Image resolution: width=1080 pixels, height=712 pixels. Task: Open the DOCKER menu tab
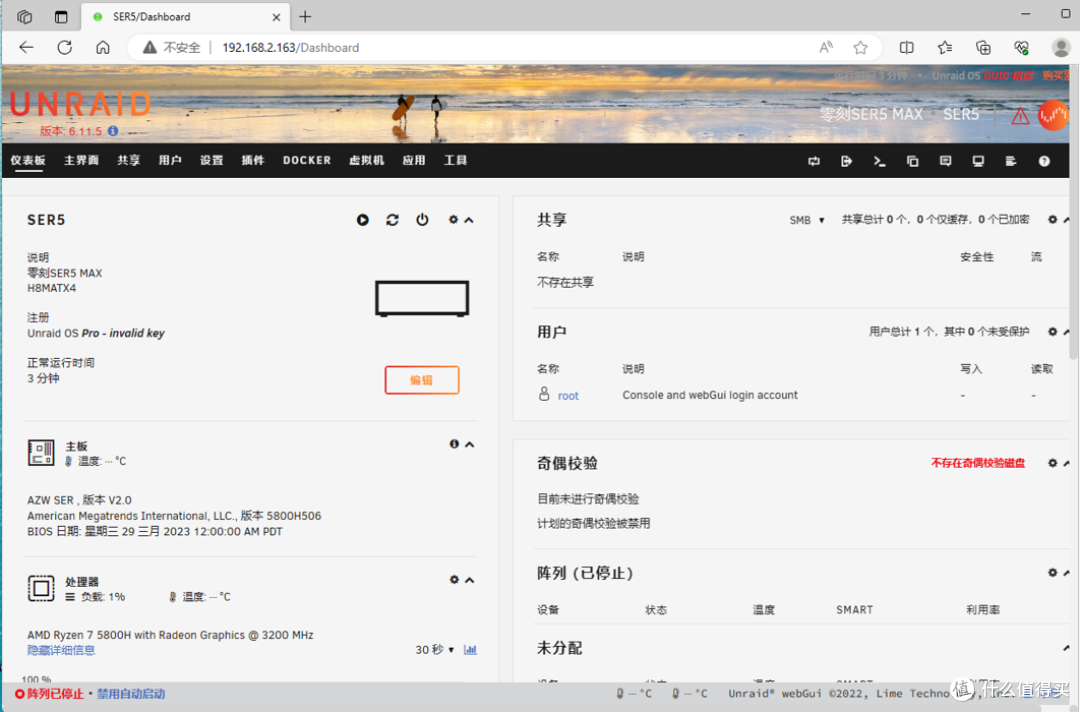click(x=307, y=160)
